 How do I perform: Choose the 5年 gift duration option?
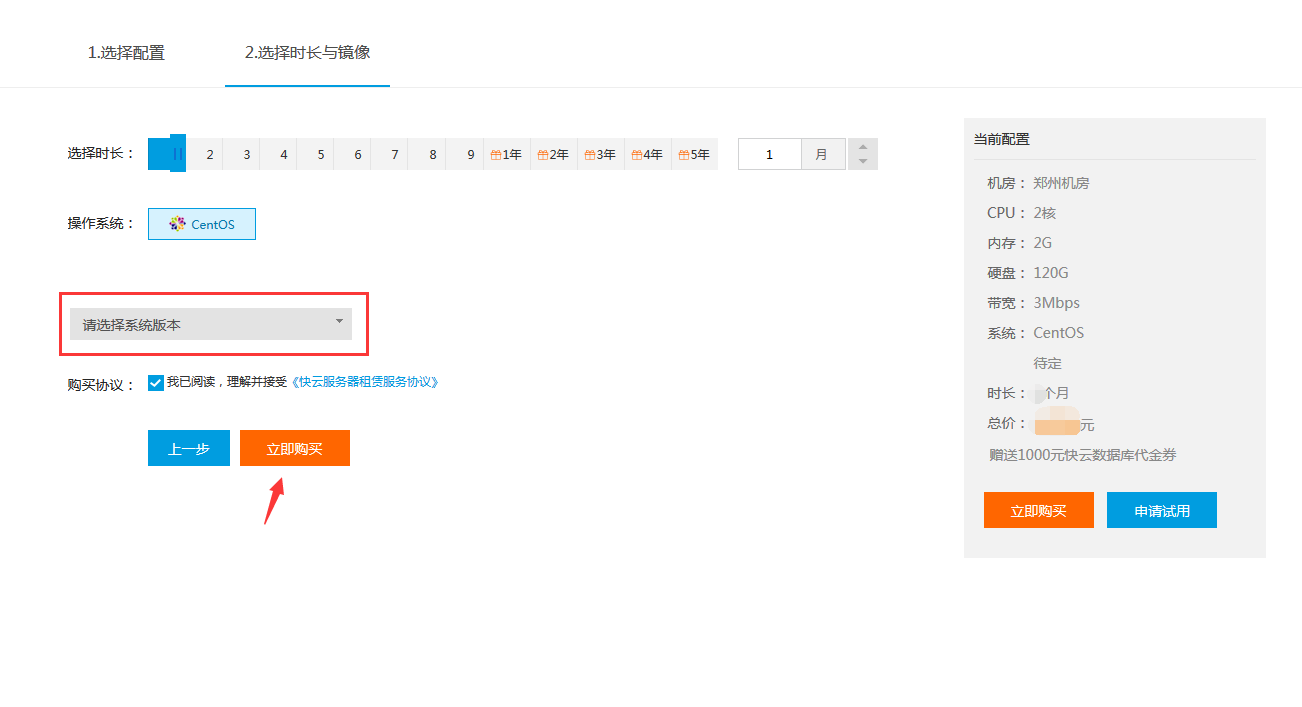click(694, 155)
